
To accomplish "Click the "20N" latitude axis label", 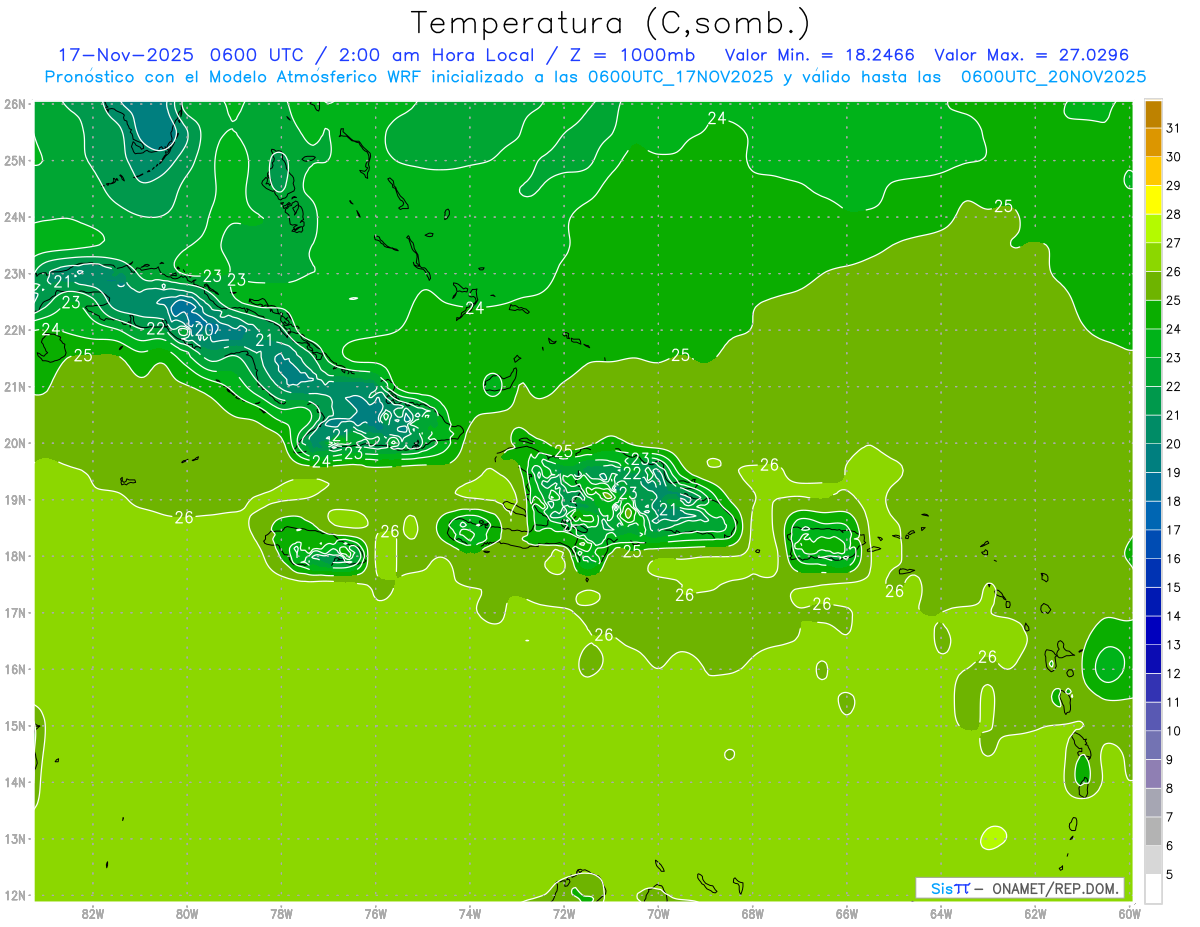I will (x=14, y=443).
